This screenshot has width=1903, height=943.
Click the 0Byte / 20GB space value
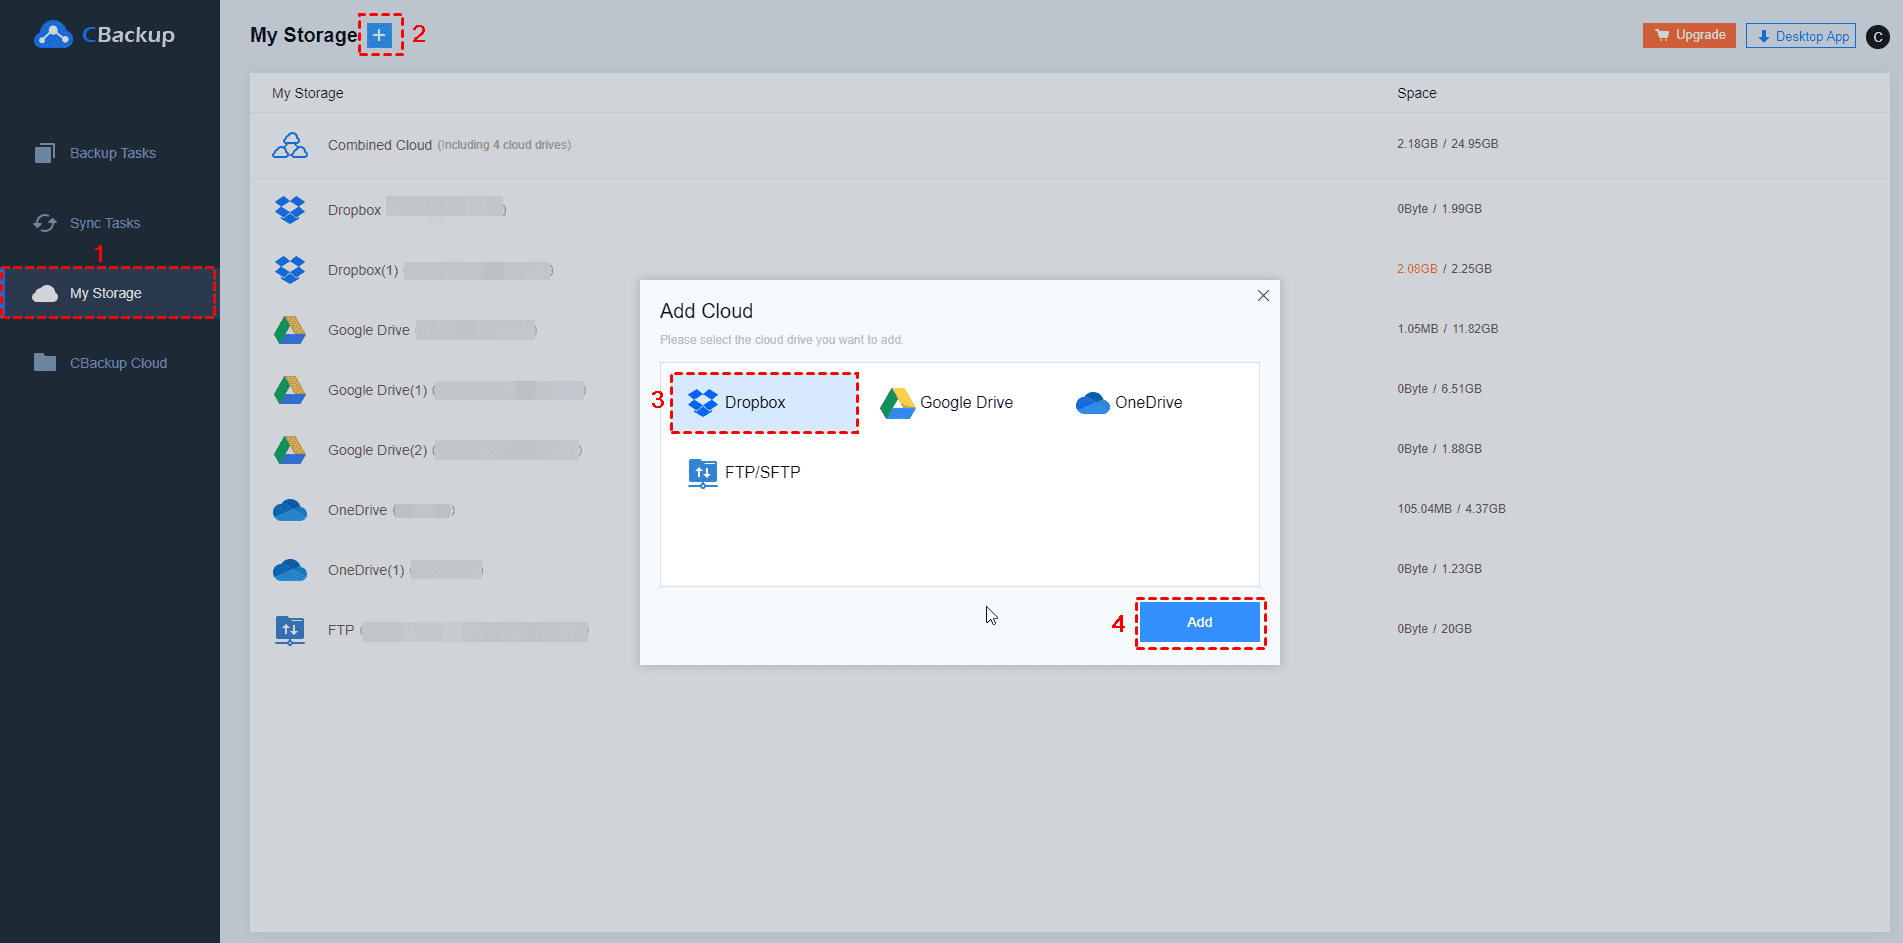(x=1435, y=629)
